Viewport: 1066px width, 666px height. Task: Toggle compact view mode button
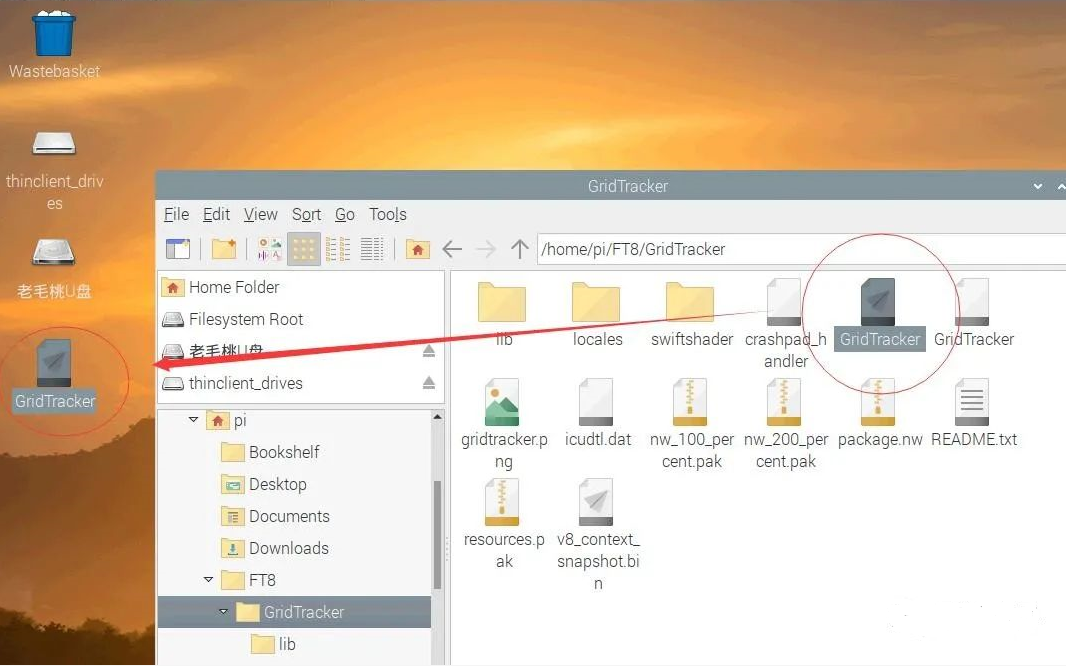[338, 249]
